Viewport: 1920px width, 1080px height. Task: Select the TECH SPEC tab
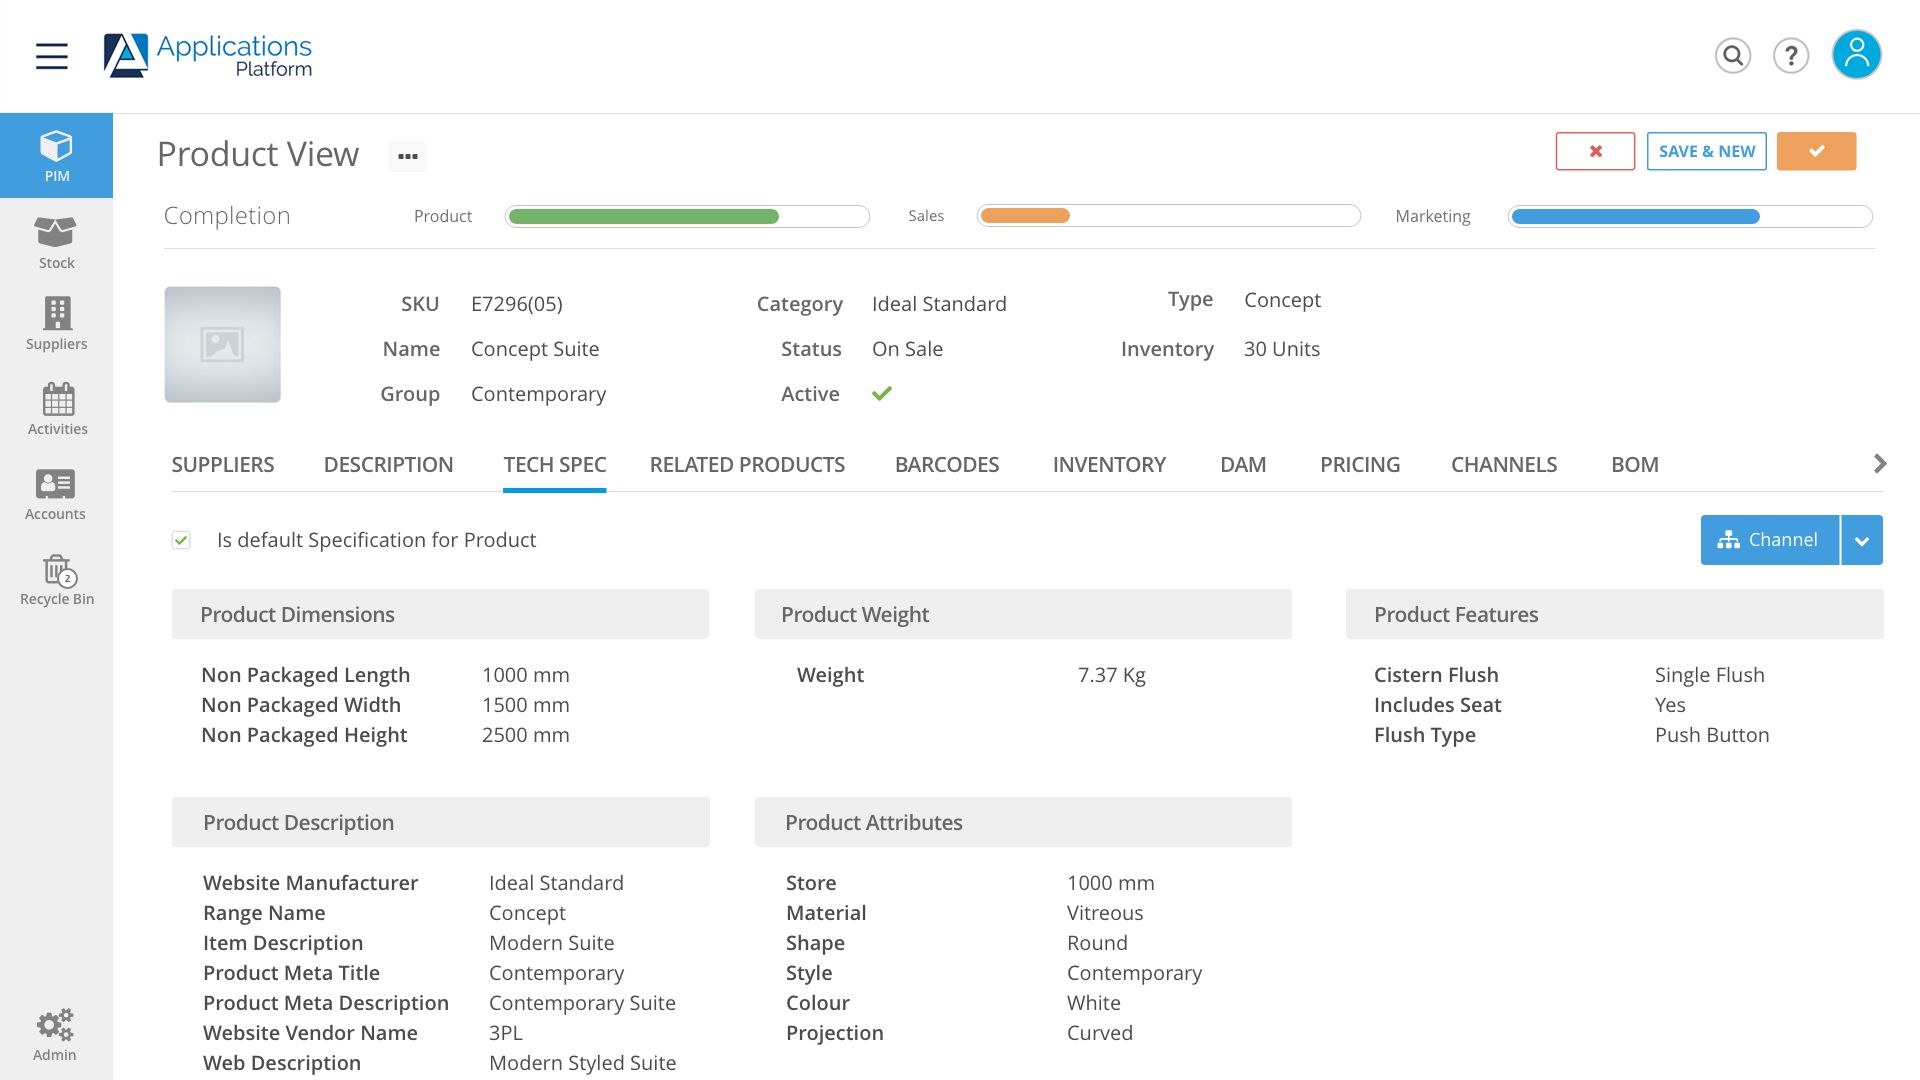pos(555,465)
